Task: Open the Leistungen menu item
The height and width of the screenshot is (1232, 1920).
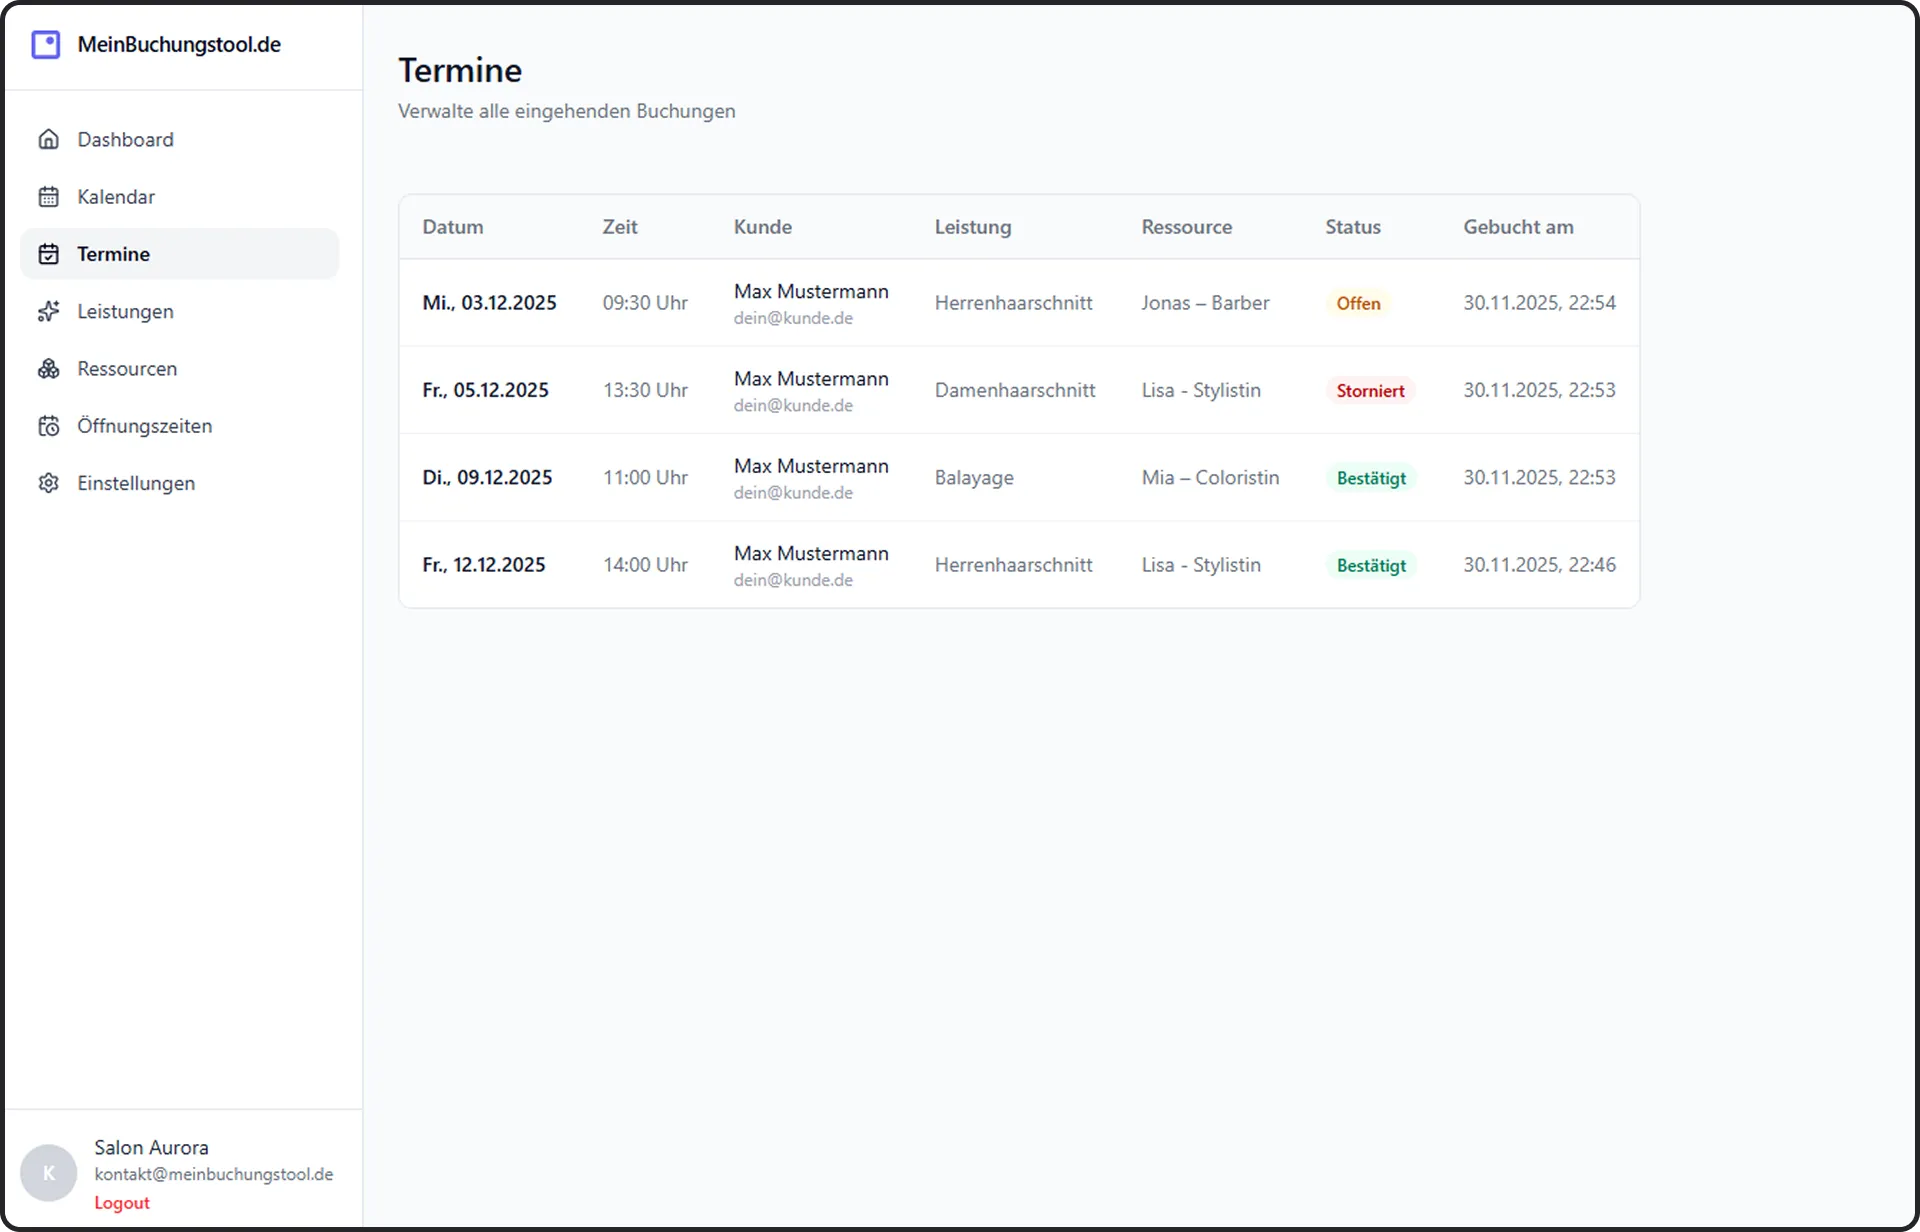Action: coord(125,312)
